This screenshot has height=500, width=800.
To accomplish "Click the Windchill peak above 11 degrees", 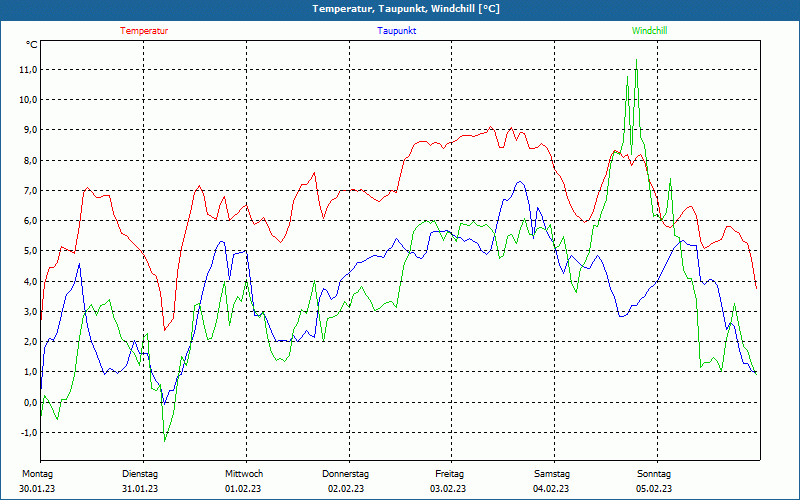I will tap(636, 60).
